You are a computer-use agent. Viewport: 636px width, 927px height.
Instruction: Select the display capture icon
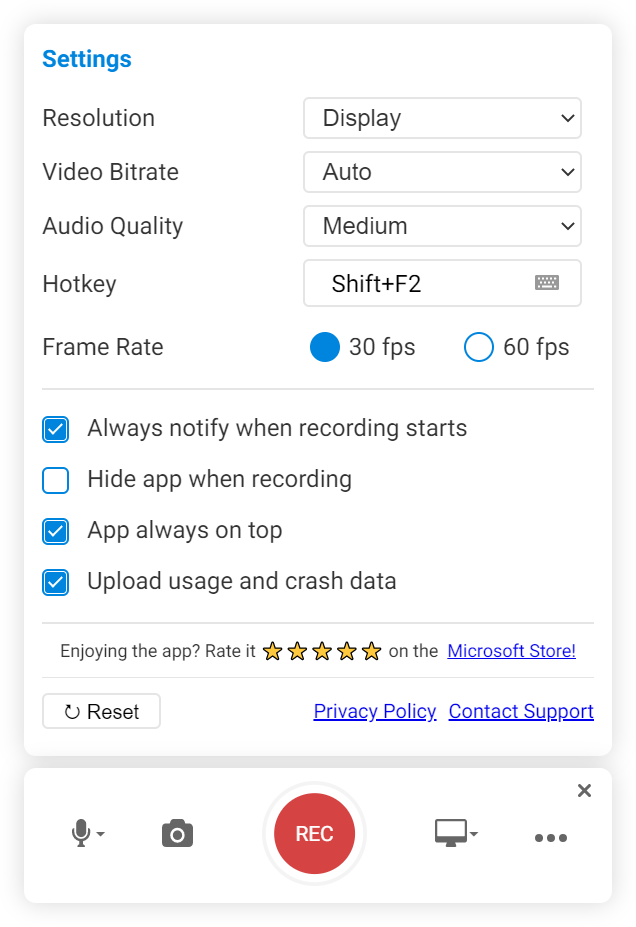tap(452, 832)
